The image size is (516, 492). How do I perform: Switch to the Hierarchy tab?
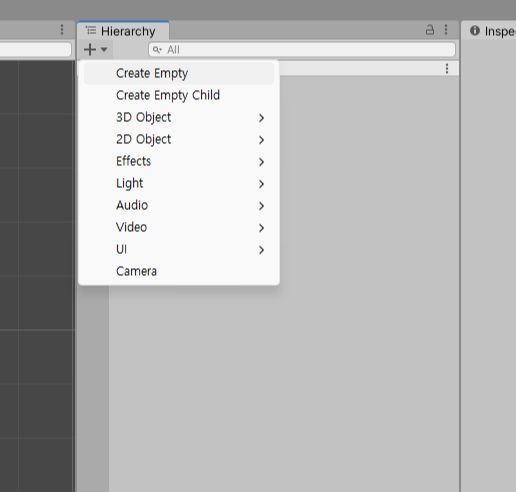point(123,31)
